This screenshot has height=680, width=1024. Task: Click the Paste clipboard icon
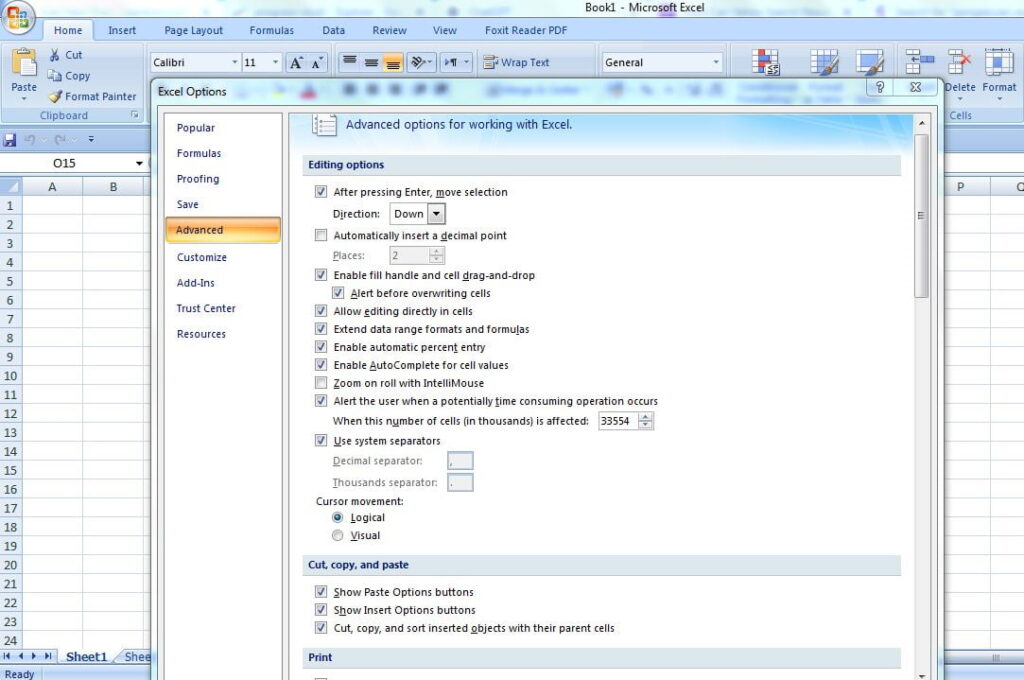click(24, 64)
